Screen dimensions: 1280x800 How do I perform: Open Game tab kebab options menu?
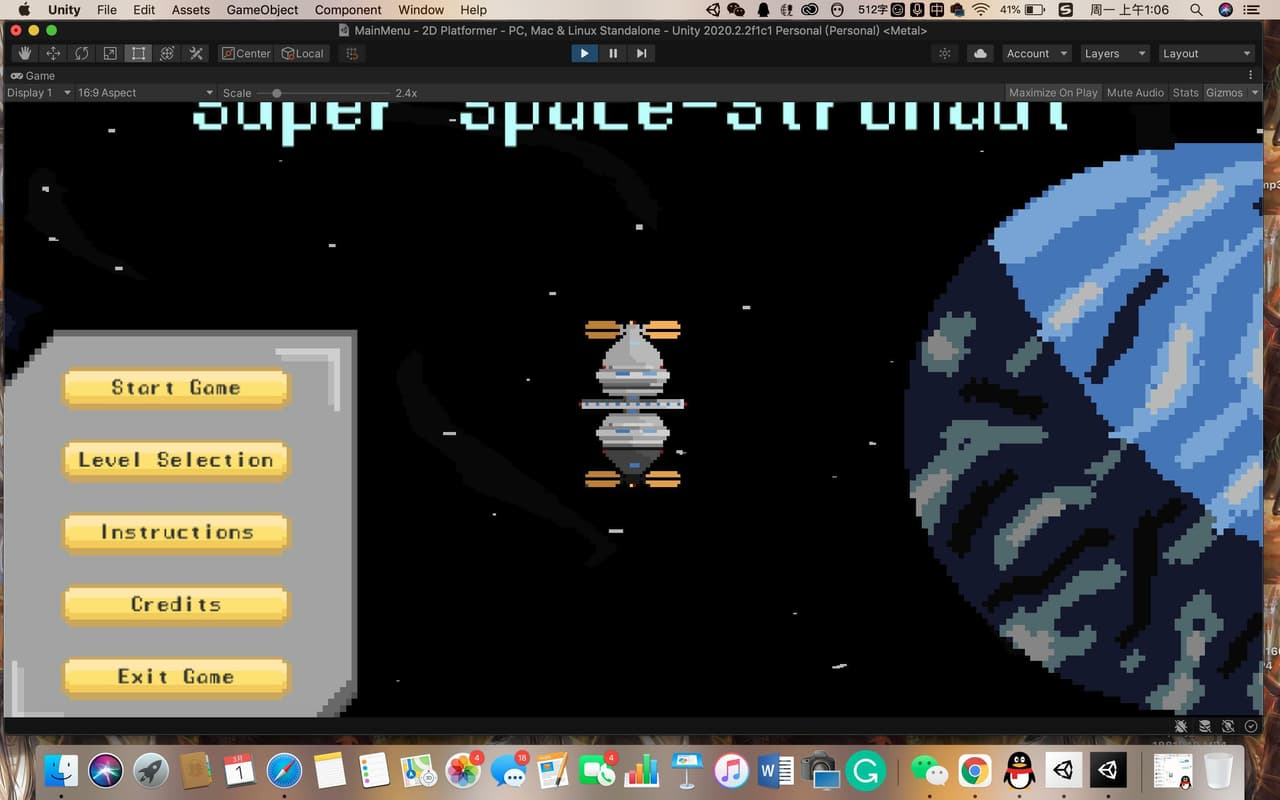coord(1250,75)
